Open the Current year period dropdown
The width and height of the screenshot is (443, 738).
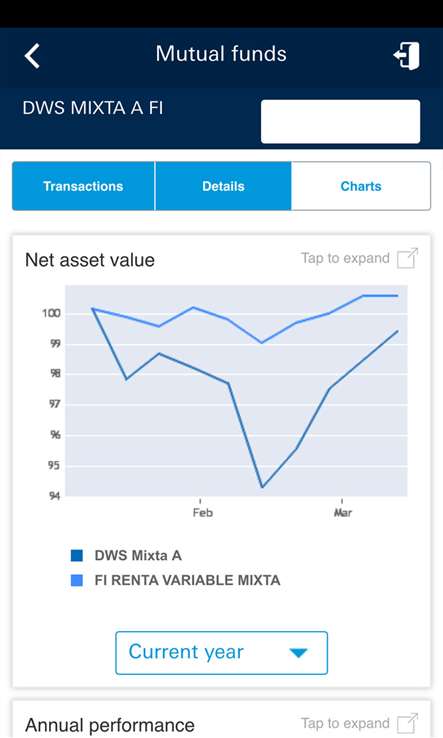pos(221,653)
